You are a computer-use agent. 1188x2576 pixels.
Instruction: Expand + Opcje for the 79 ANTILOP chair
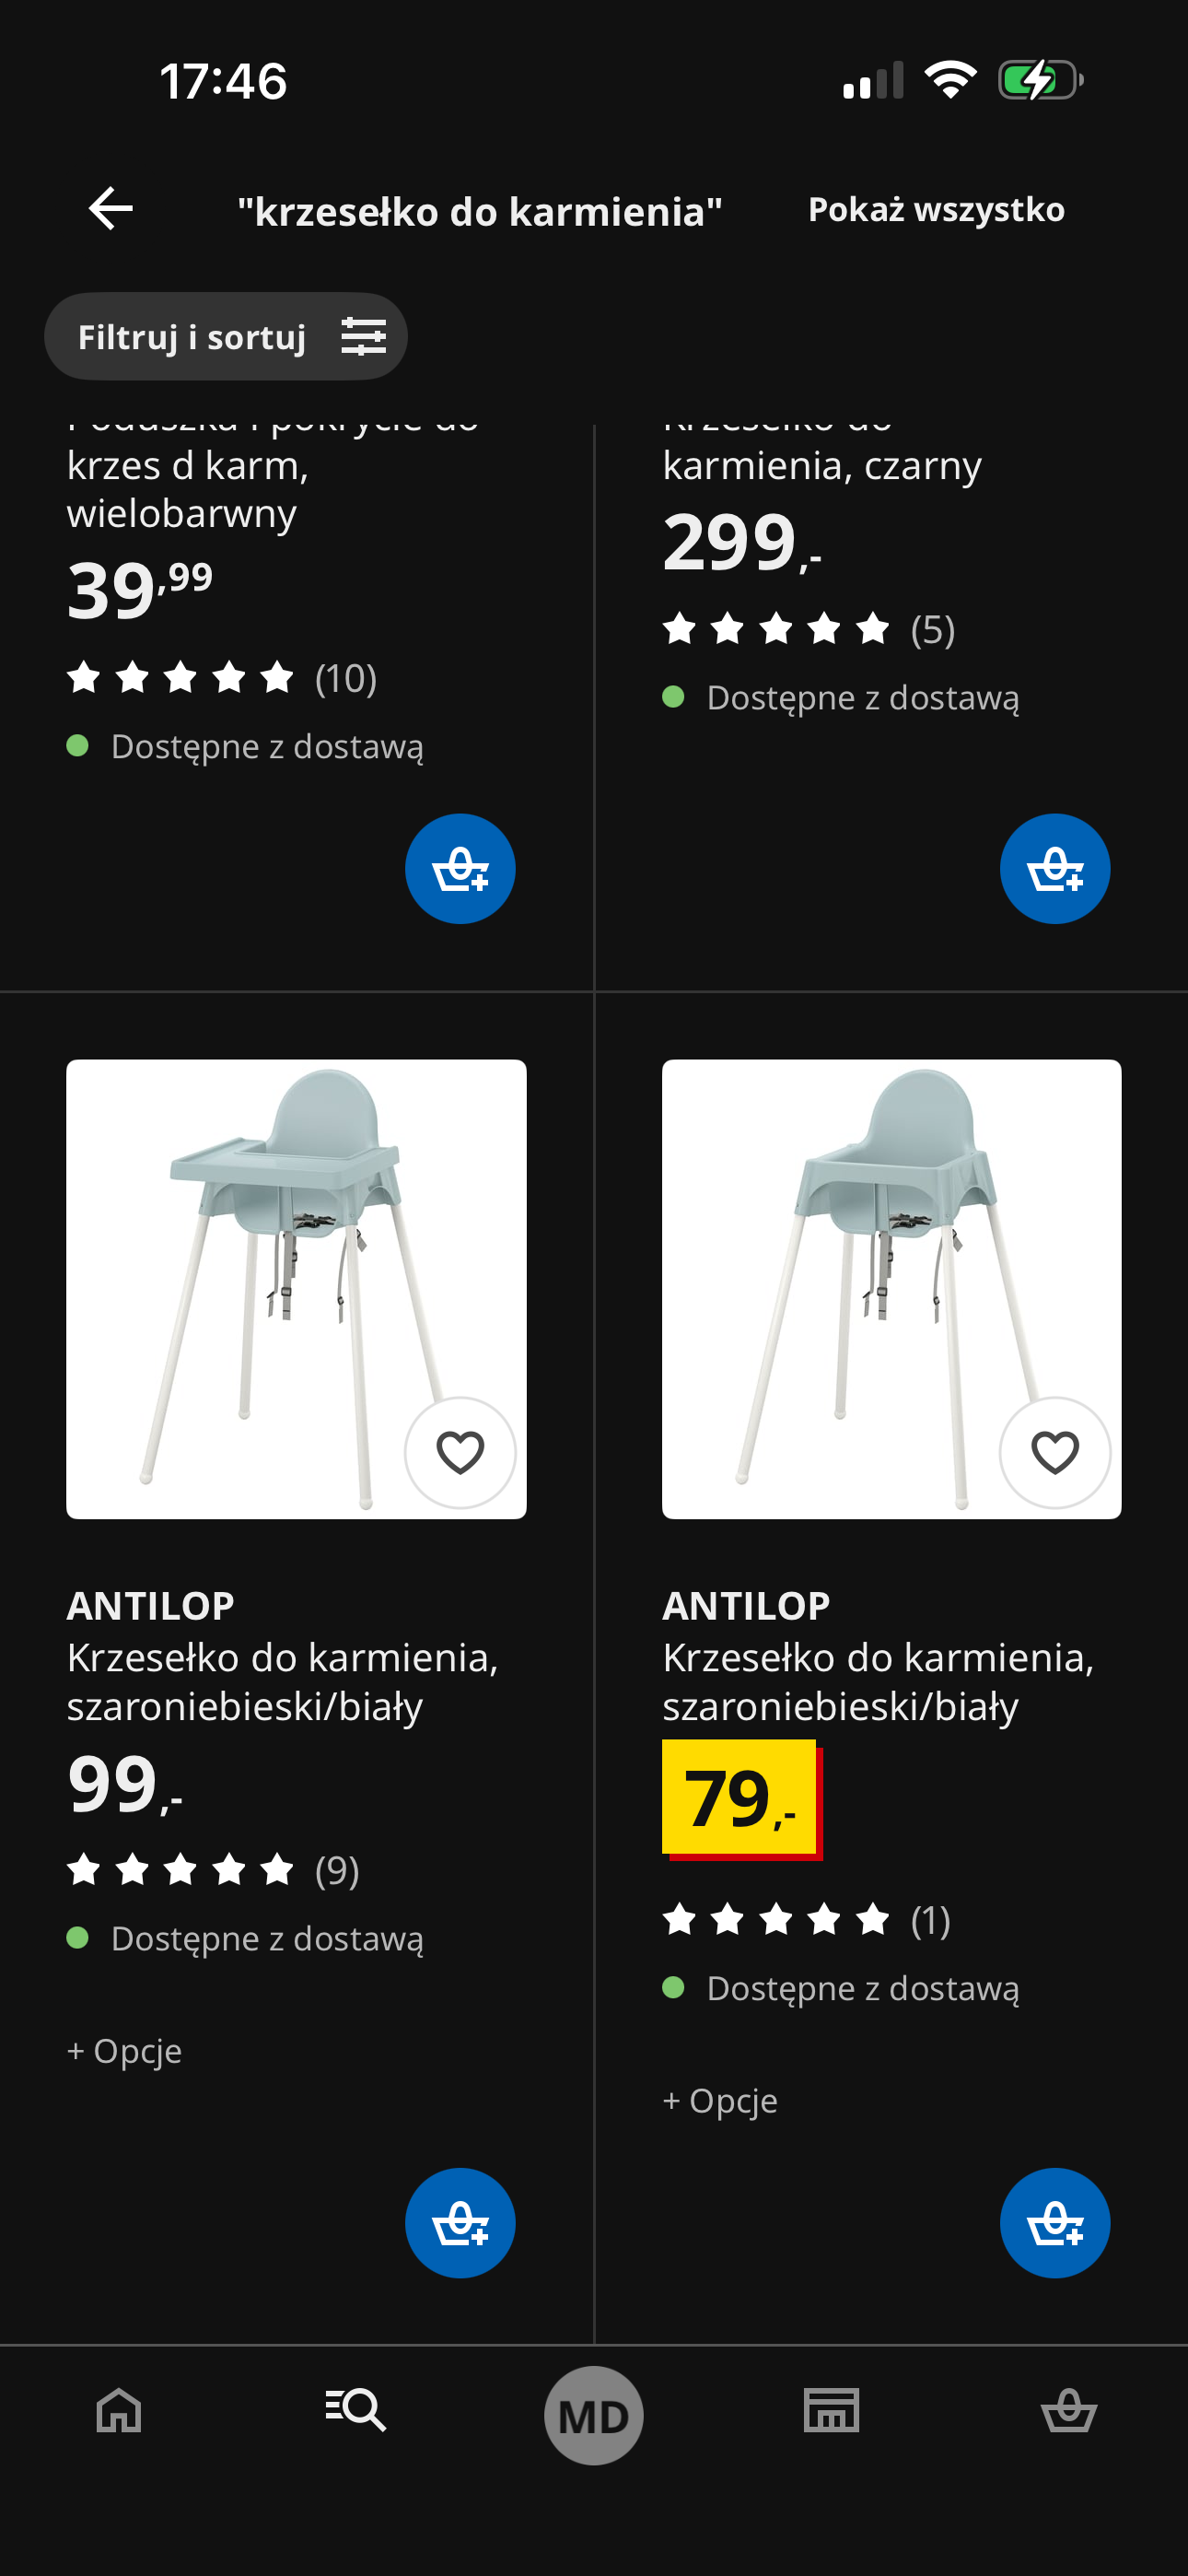720,2101
